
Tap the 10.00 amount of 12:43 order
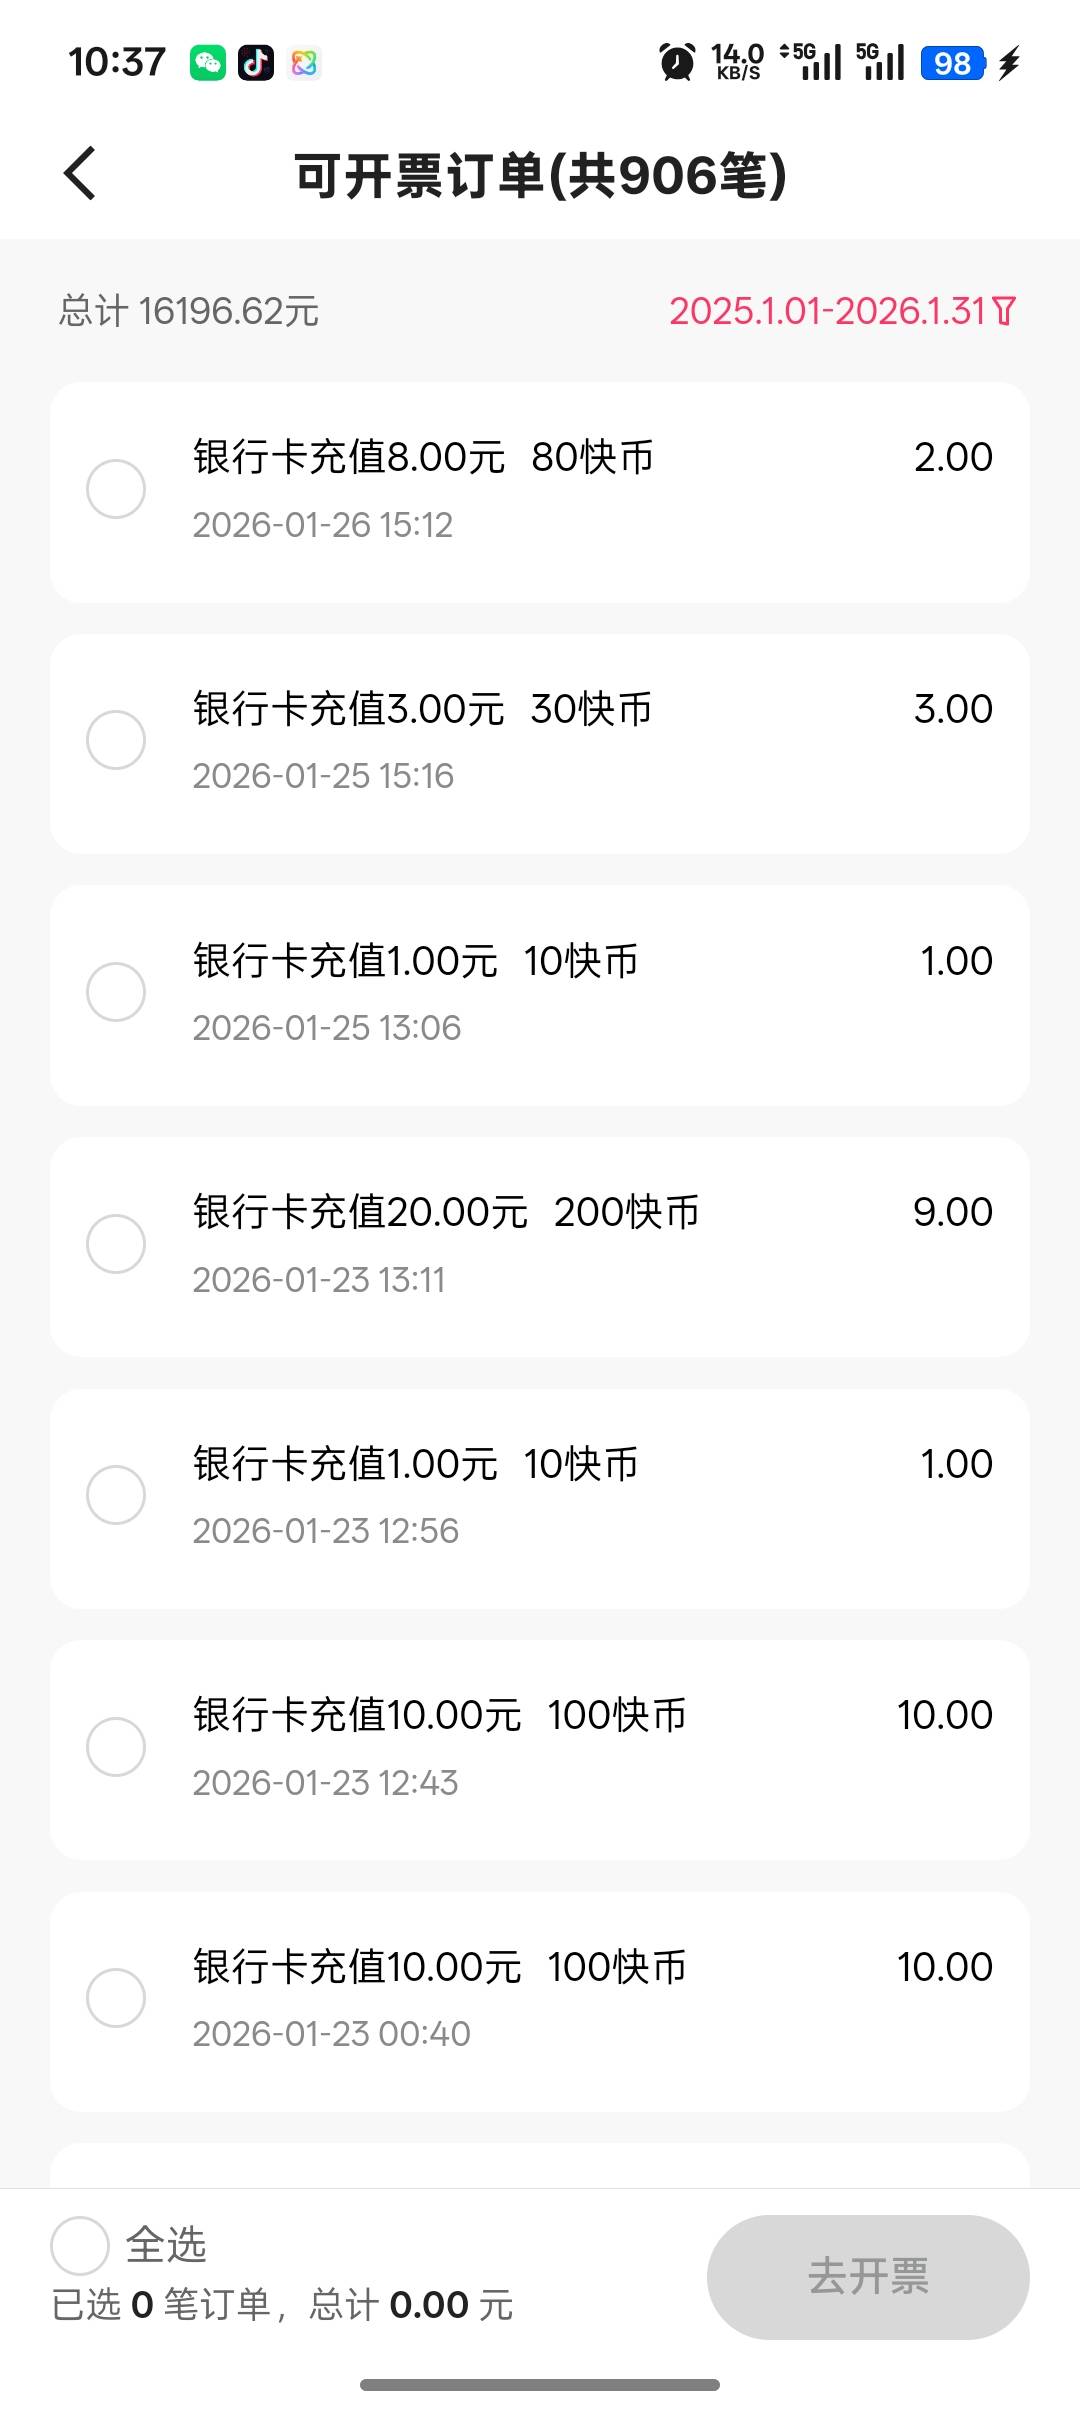tap(944, 1715)
